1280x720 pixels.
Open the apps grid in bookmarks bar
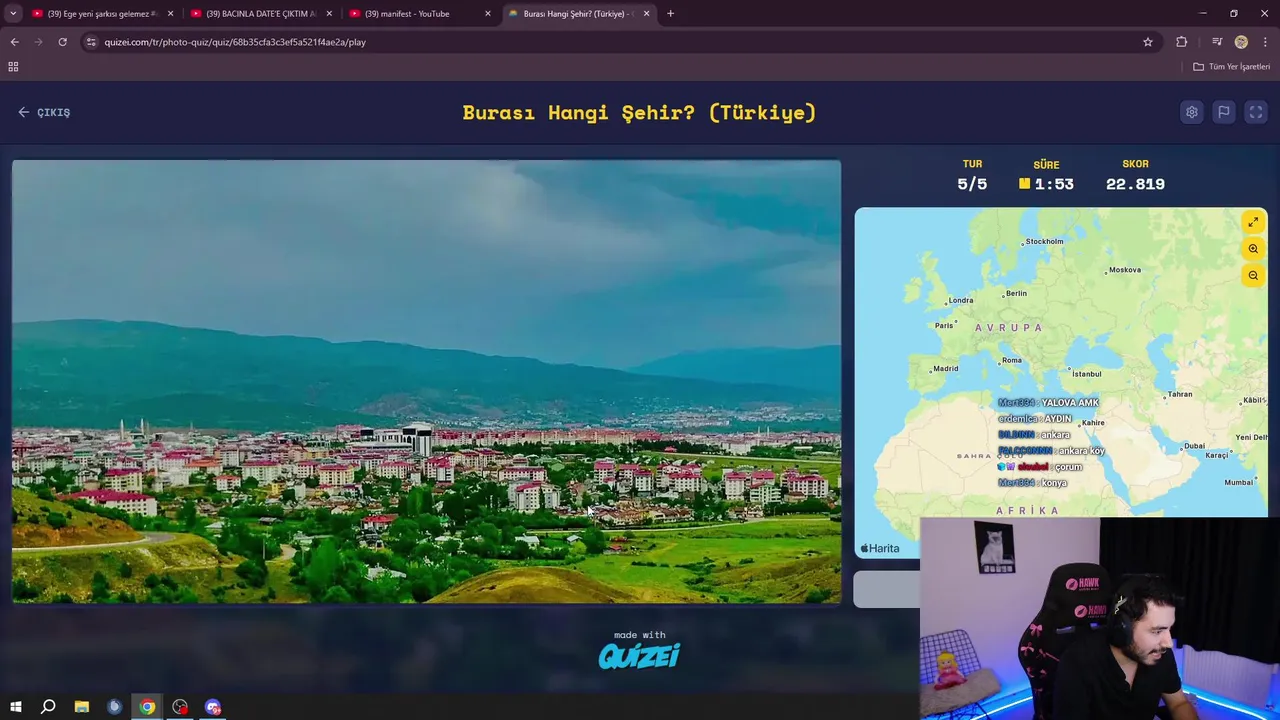click(13, 67)
